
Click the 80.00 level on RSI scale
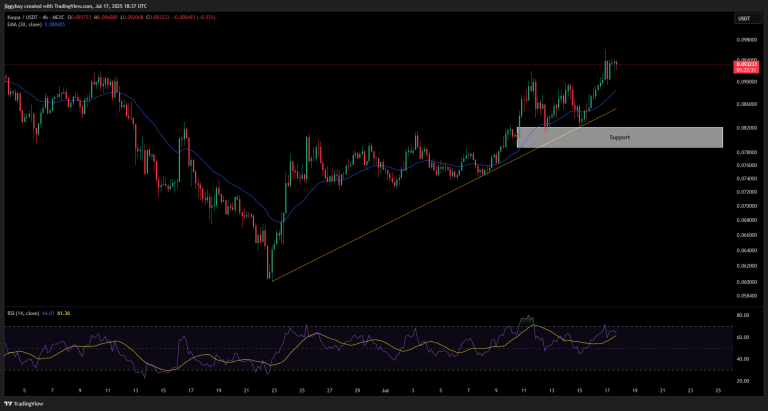743,316
